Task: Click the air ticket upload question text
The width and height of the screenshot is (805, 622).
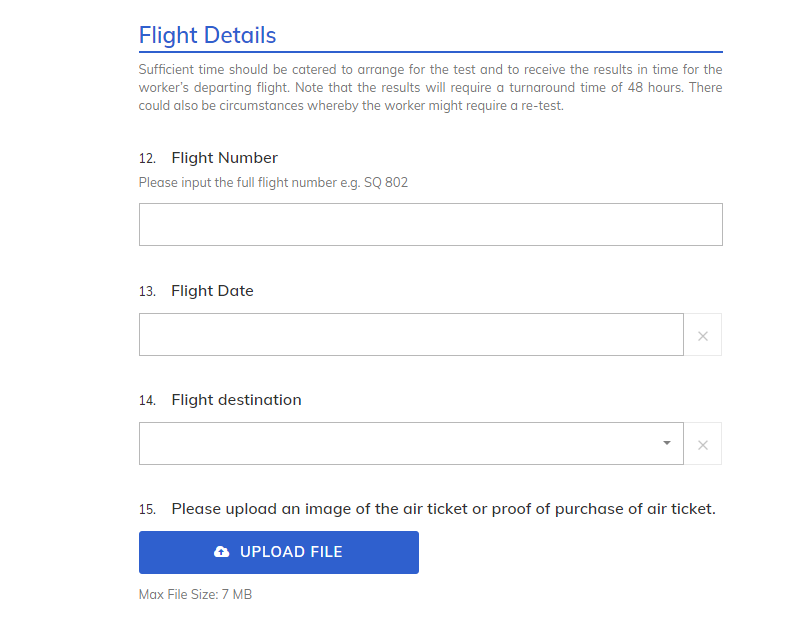Action: pos(443,509)
